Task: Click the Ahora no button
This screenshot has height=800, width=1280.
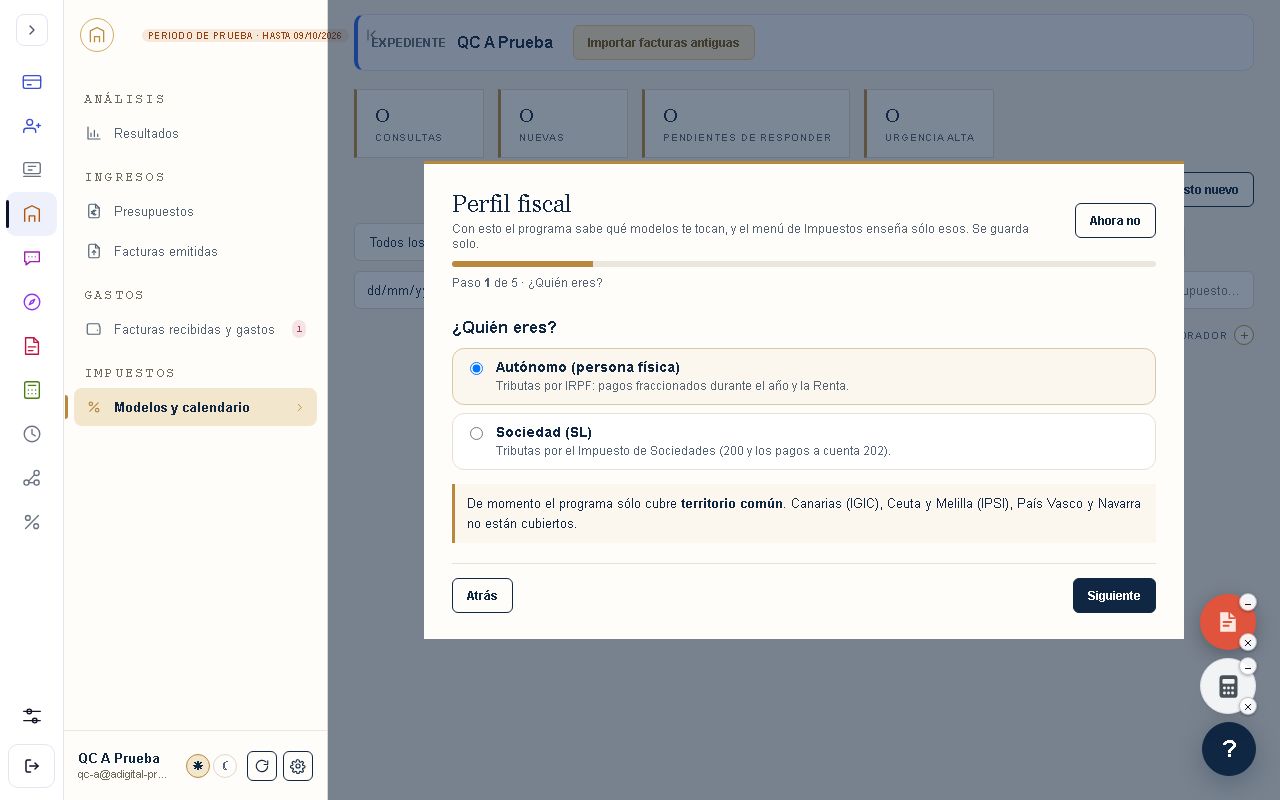Action: click(1115, 220)
